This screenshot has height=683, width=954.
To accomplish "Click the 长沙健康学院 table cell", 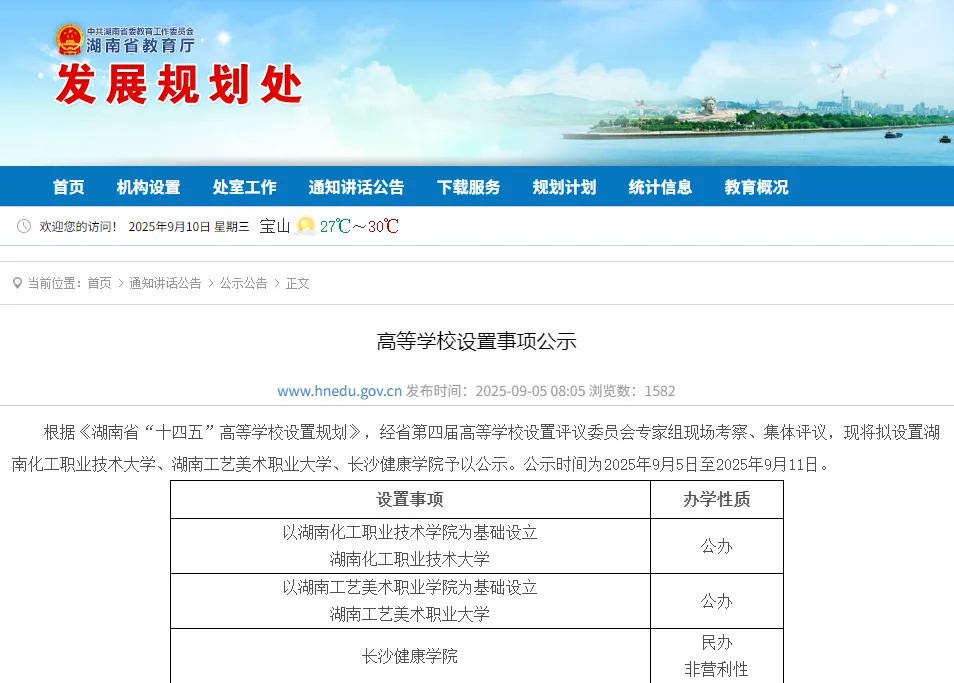I will pos(410,656).
